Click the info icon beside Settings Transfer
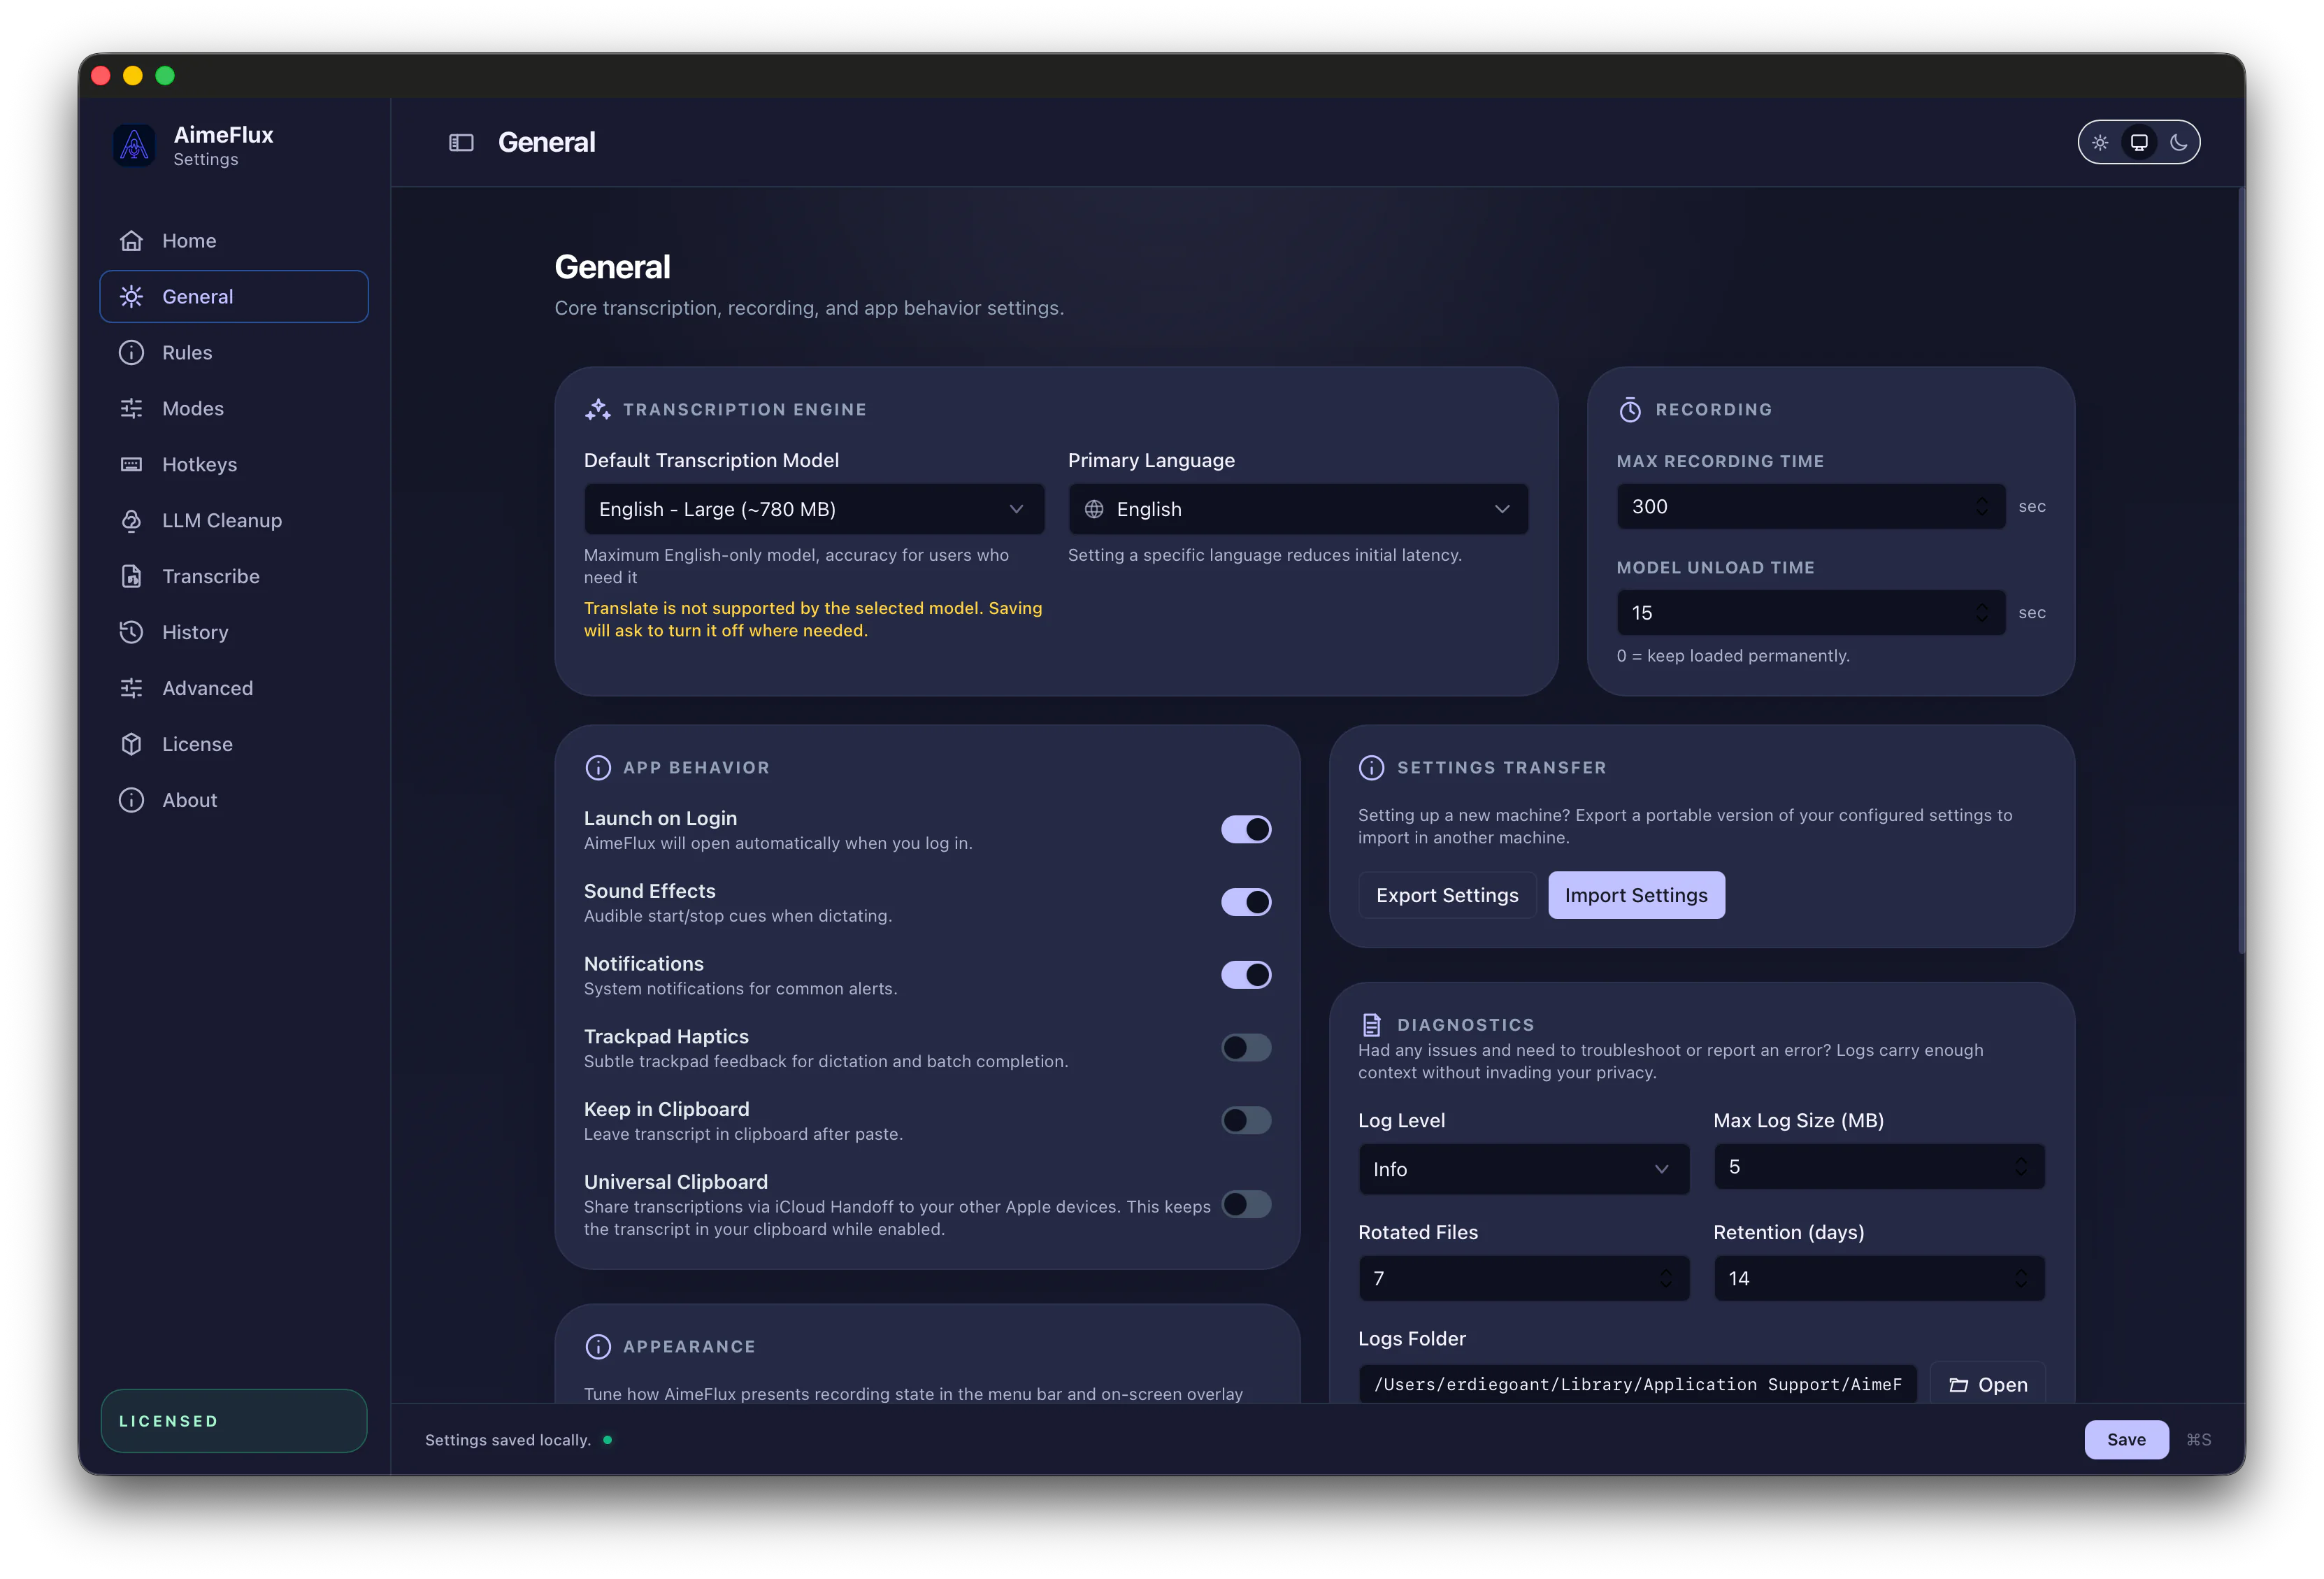2324x1579 pixels. point(1372,768)
